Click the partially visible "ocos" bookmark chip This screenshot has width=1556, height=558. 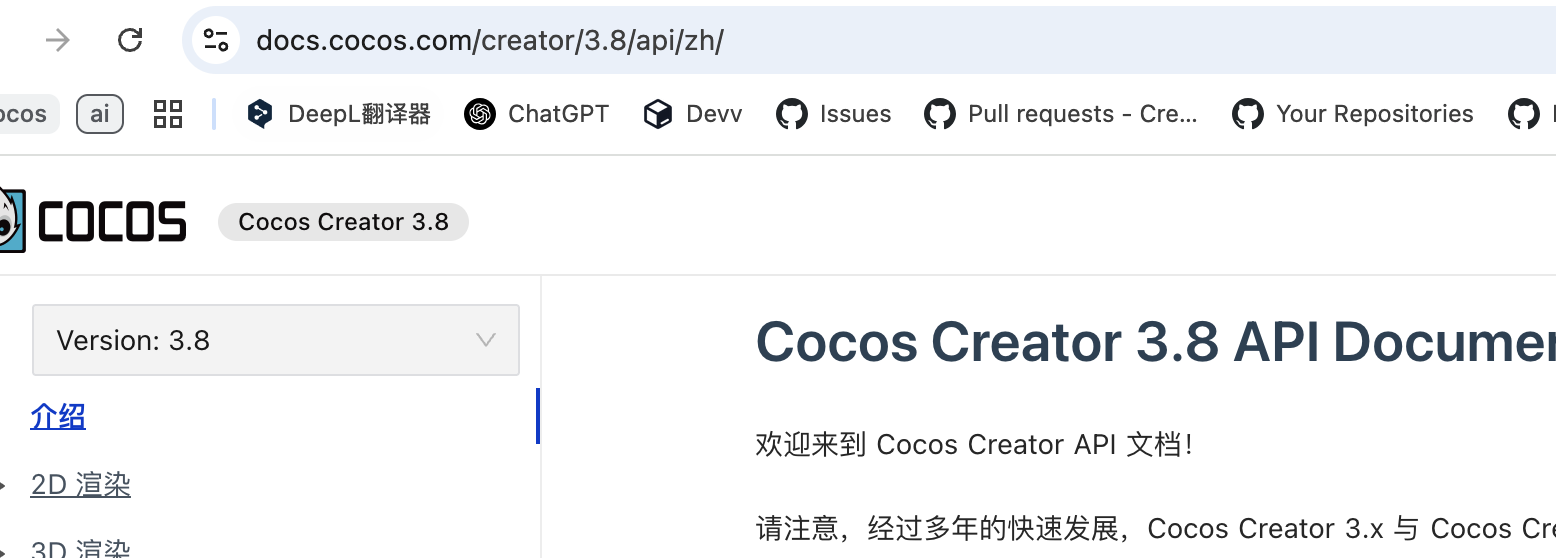pyautogui.click(x=24, y=114)
